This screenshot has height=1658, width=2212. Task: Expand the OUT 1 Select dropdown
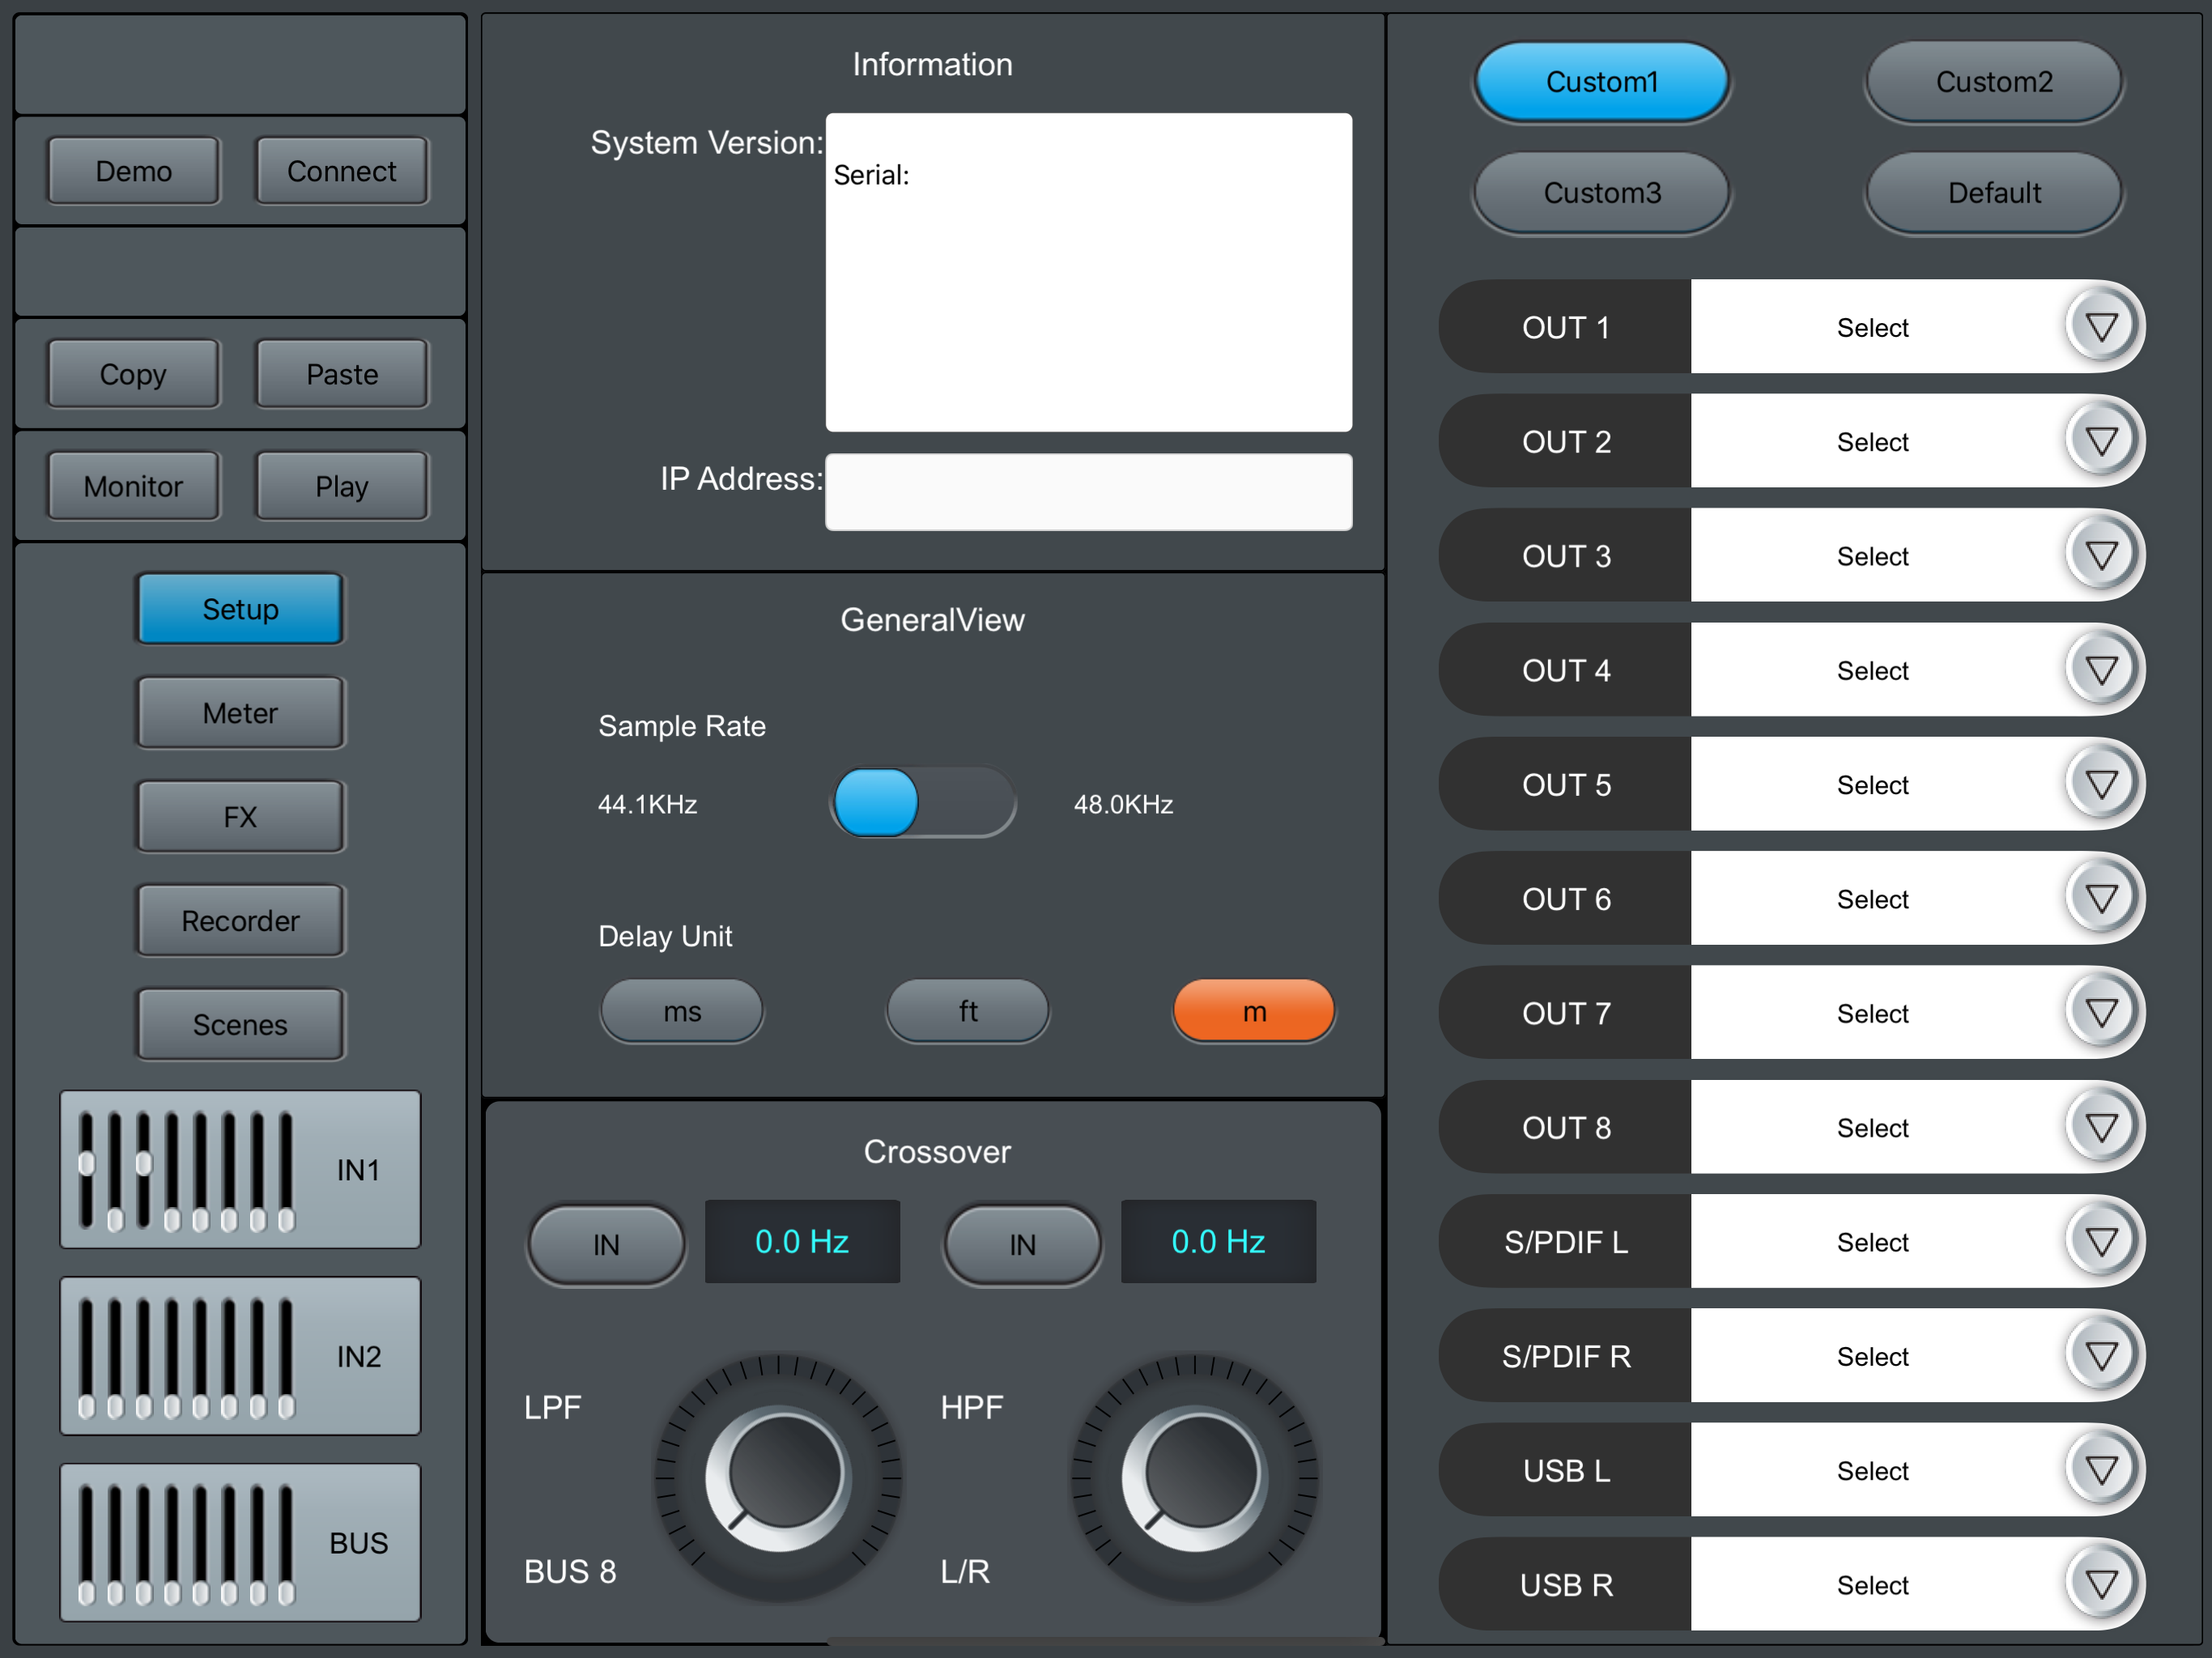coord(1873,327)
